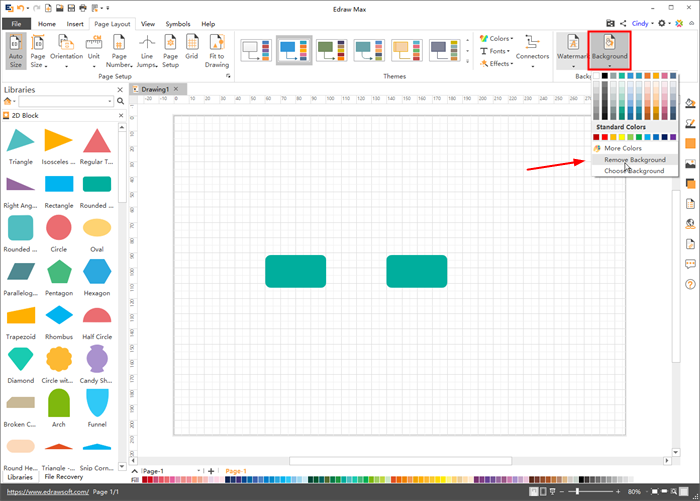Open the comments panel icon on right

click(x=690, y=264)
